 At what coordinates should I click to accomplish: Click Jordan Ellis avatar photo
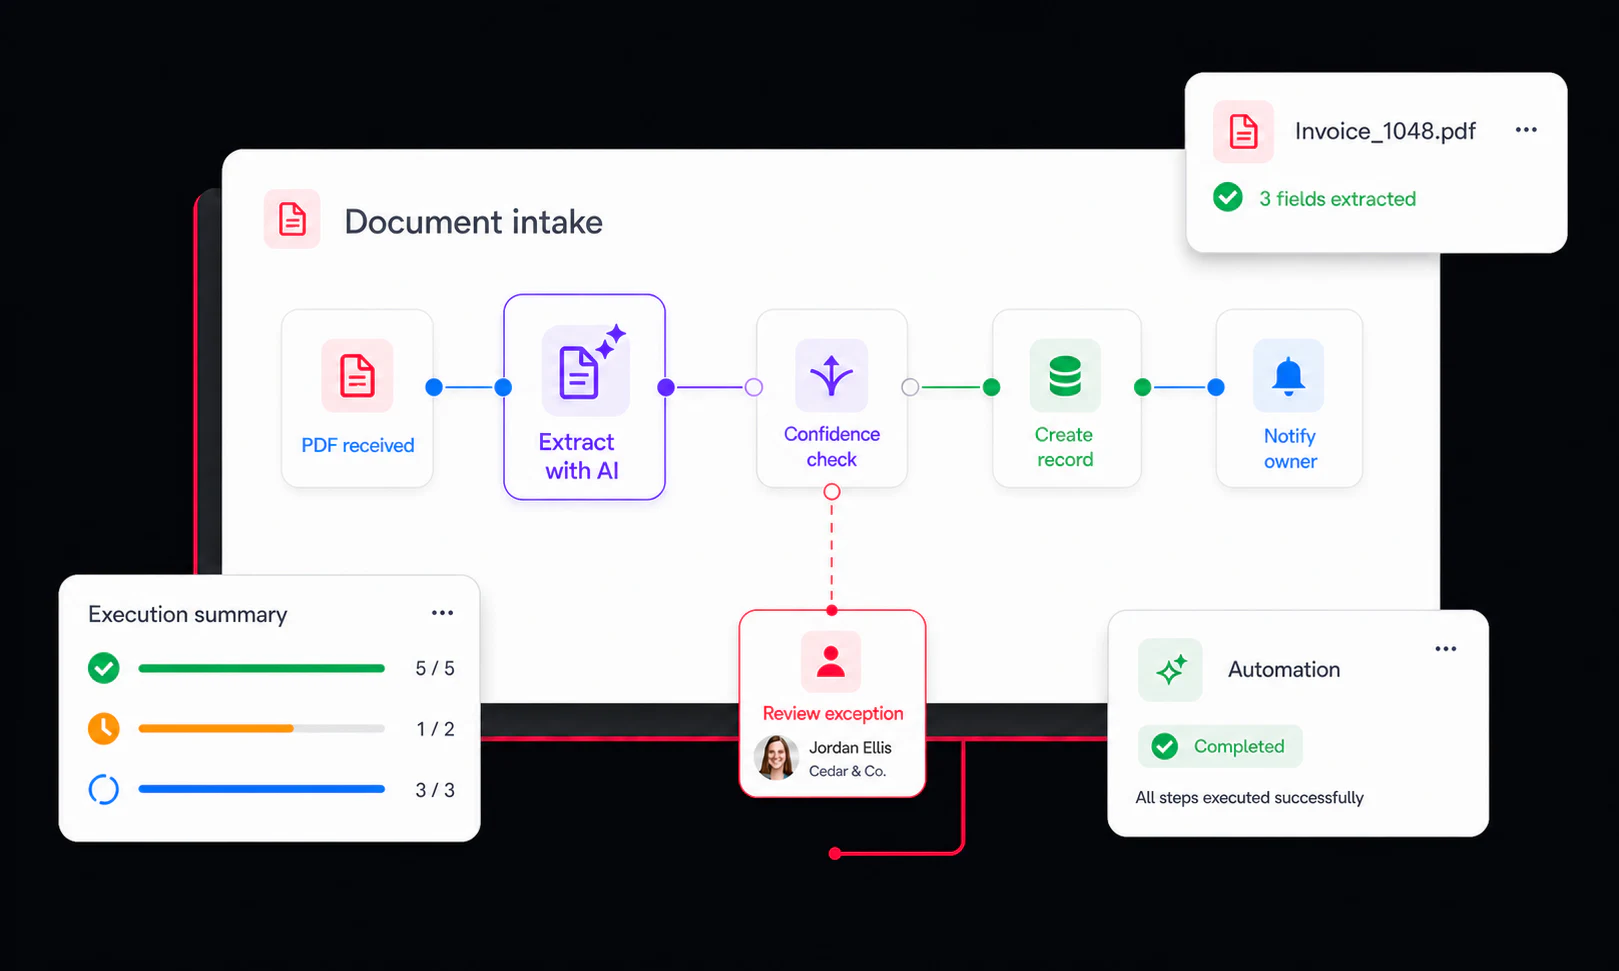coord(777,758)
